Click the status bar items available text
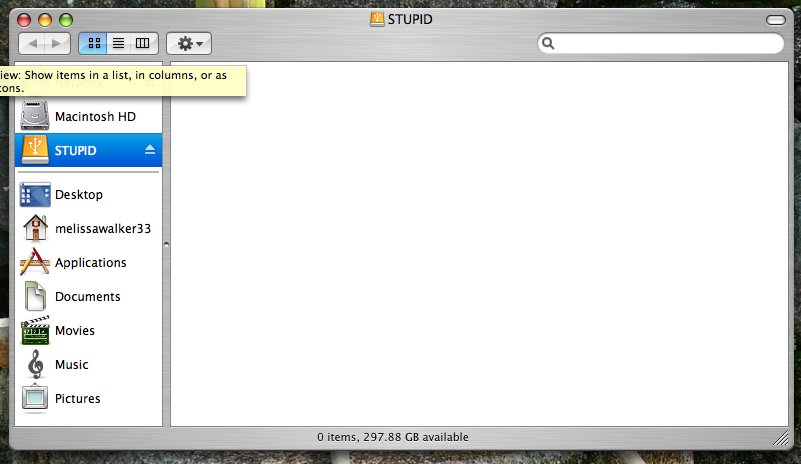Image resolution: width=801 pixels, height=464 pixels. pos(392,437)
